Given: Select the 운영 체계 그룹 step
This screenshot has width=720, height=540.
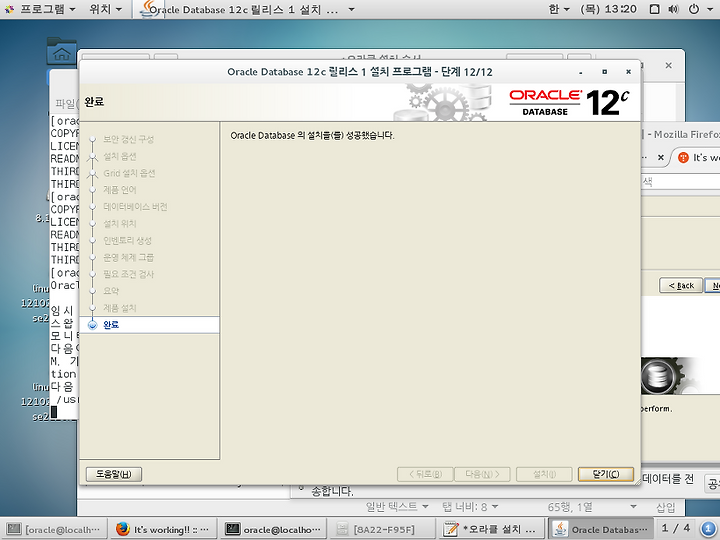Looking at the screenshot, I should (x=129, y=257).
